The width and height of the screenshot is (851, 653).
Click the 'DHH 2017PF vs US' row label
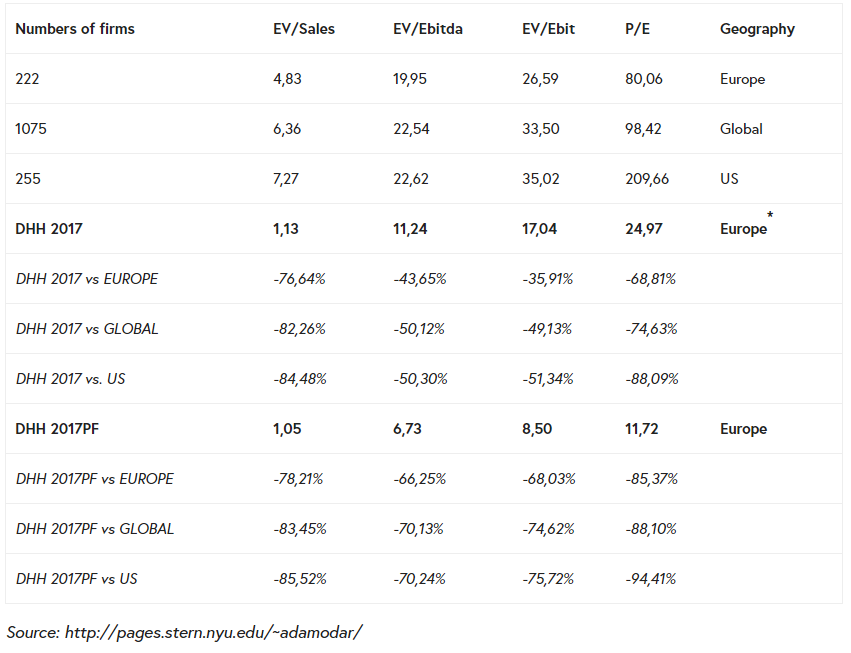[x=77, y=579]
